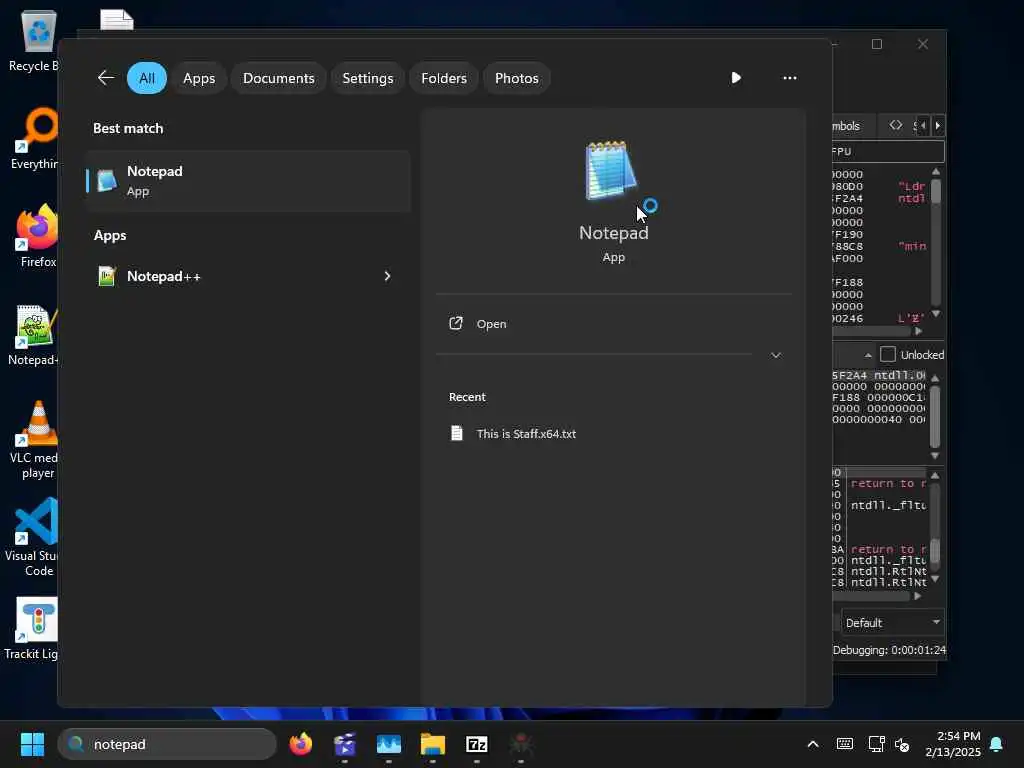The height and width of the screenshot is (768, 1024).
Task: Switch to the Photos filter tab
Action: click(x=517, y=78)
